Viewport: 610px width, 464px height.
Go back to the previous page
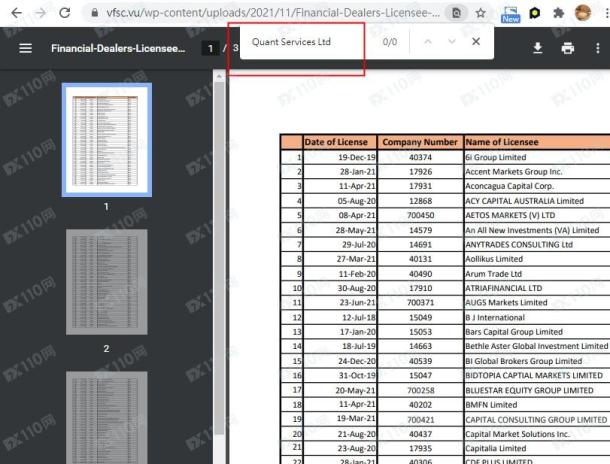[16, 13]
